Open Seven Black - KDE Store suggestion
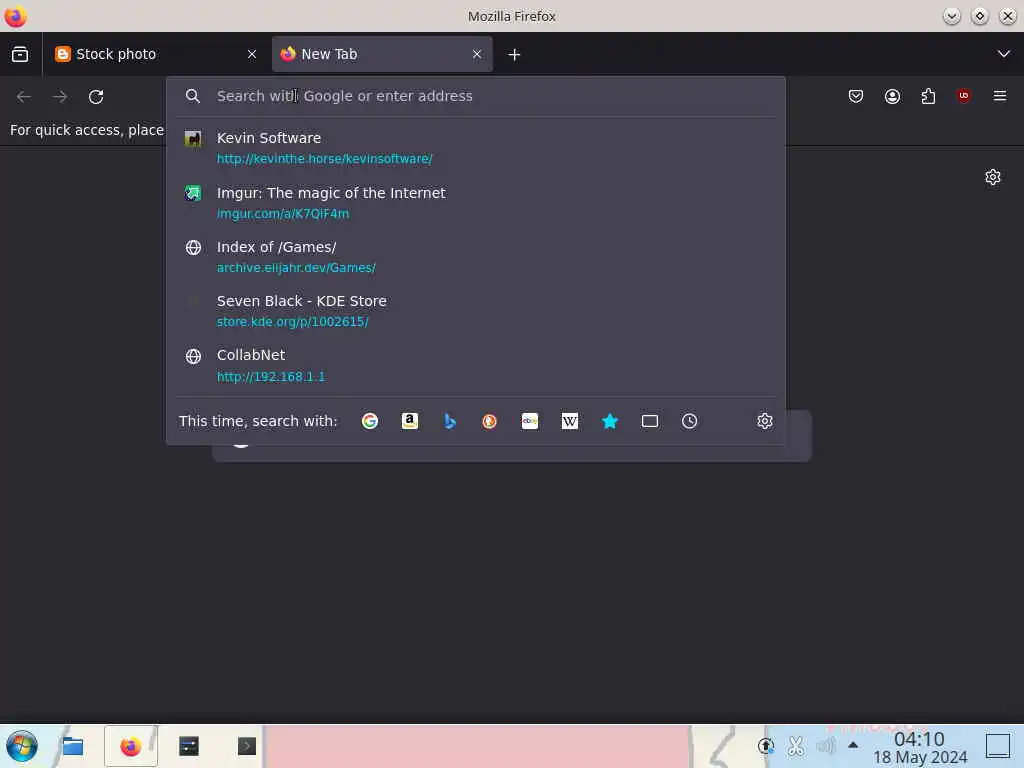This screenshot has height=768, width=1024. tap(476, 312)
